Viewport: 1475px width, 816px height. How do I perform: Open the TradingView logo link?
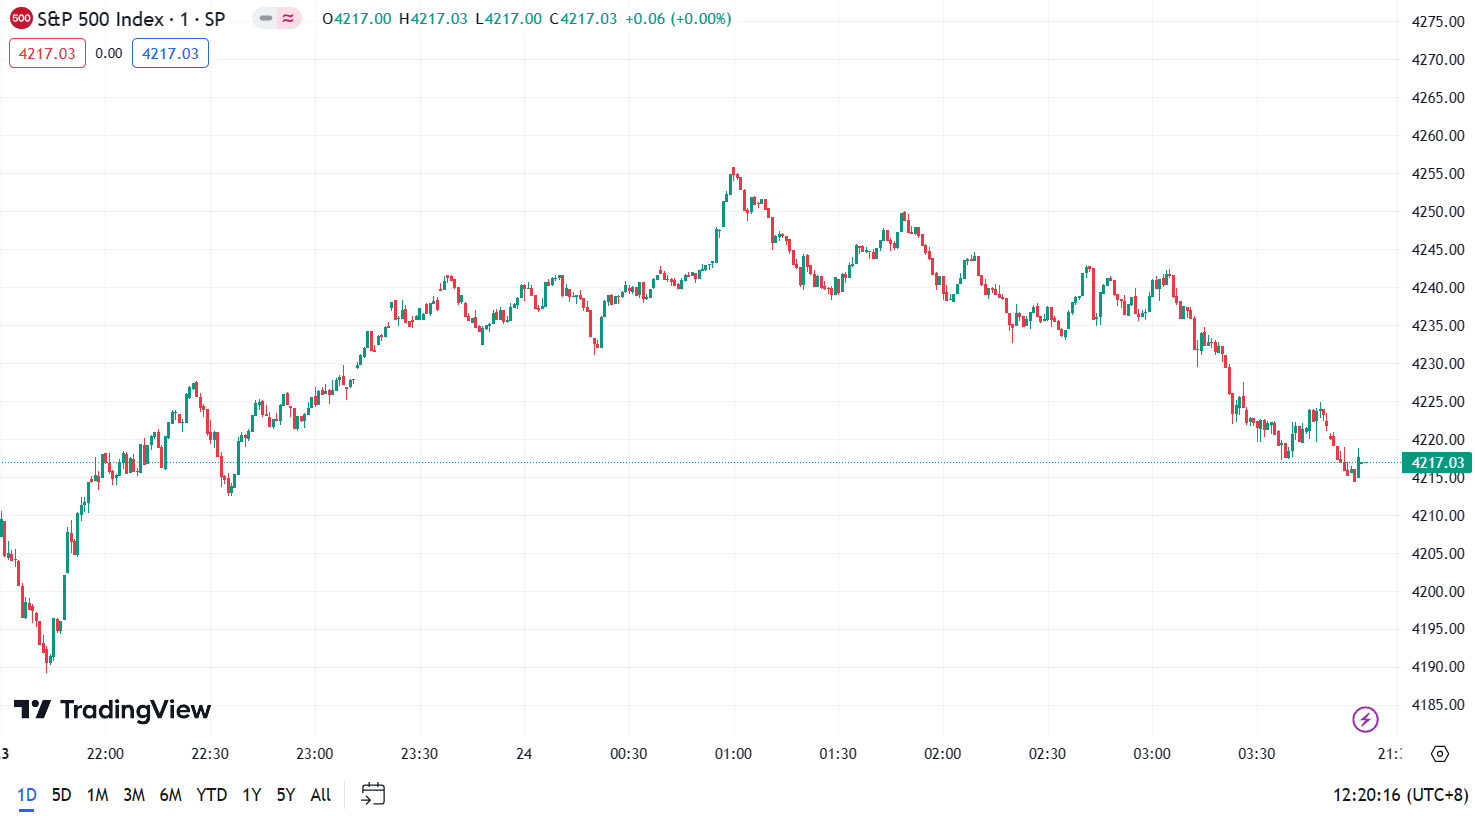coord(112,710)
